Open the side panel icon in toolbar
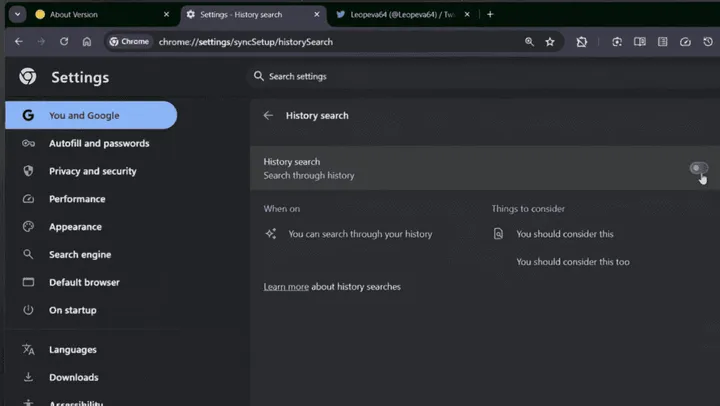The width and height of the screenshot is (720, 406). tap(639, 42)
